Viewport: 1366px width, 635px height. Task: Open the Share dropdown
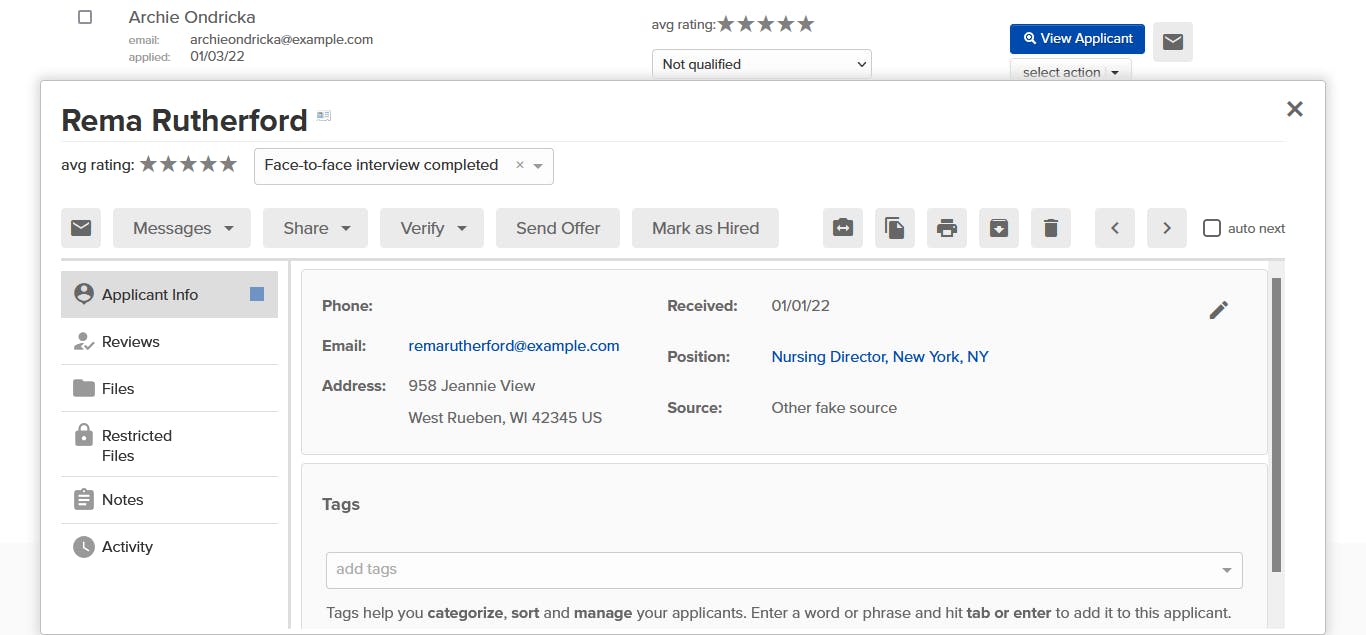(315, 228)
